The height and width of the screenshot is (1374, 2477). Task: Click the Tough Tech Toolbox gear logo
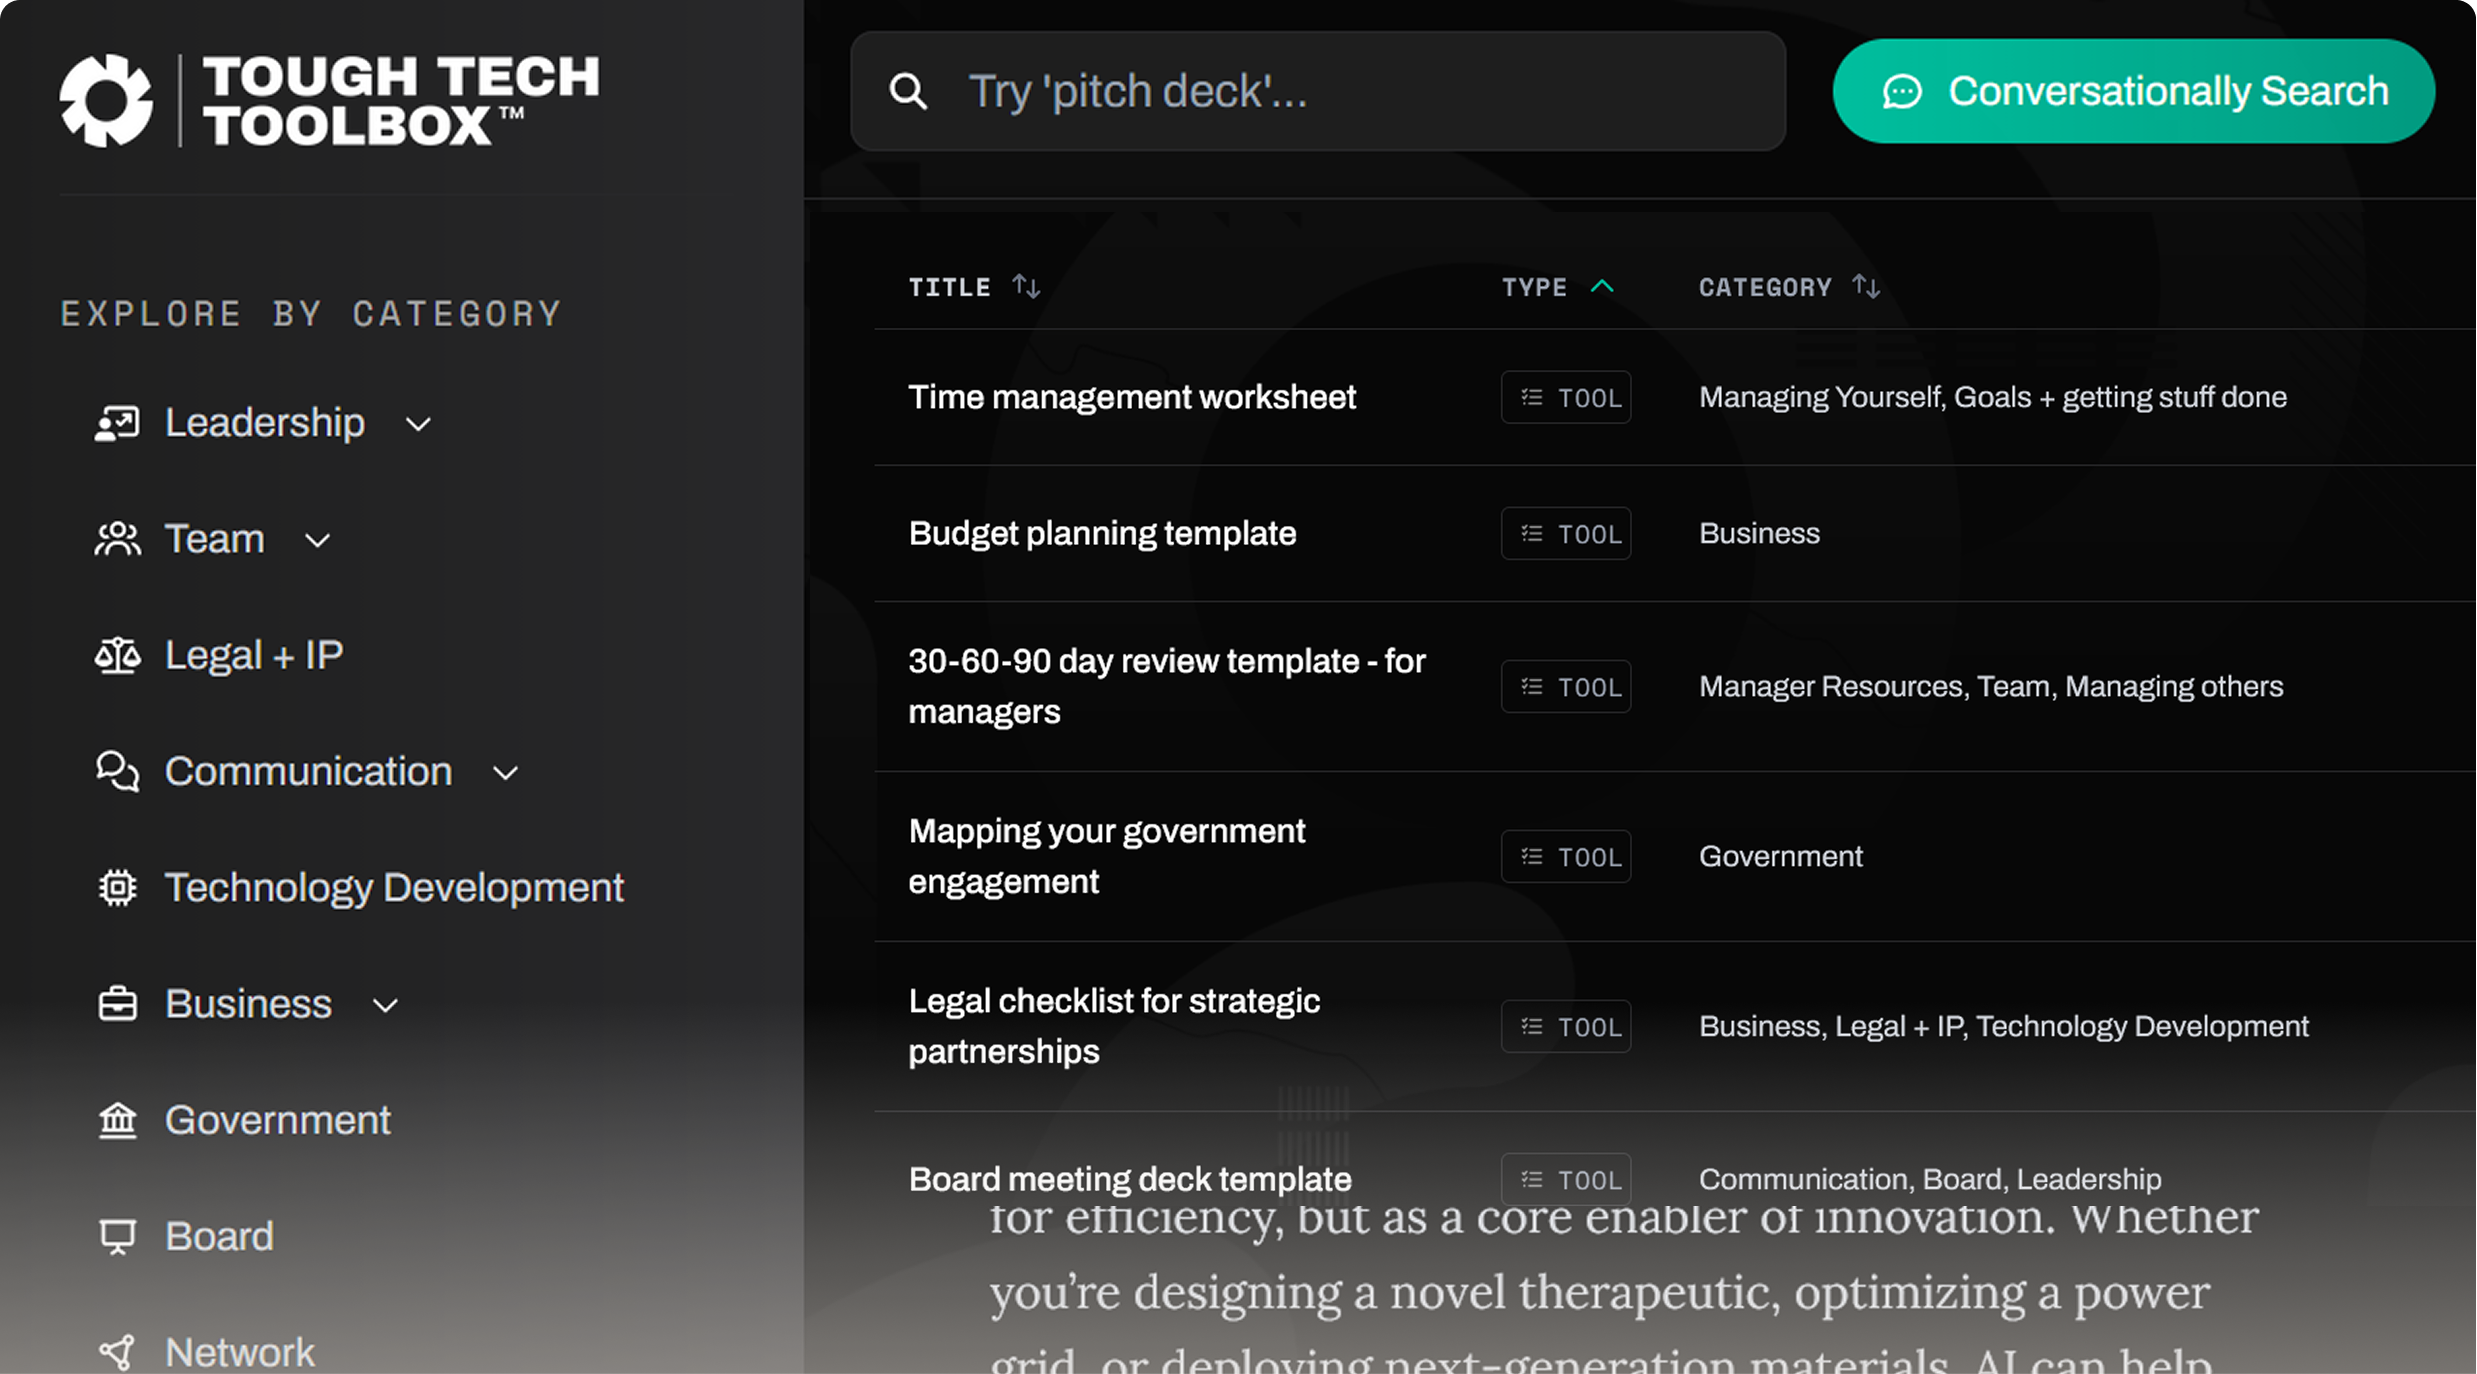tap(106, 100)
